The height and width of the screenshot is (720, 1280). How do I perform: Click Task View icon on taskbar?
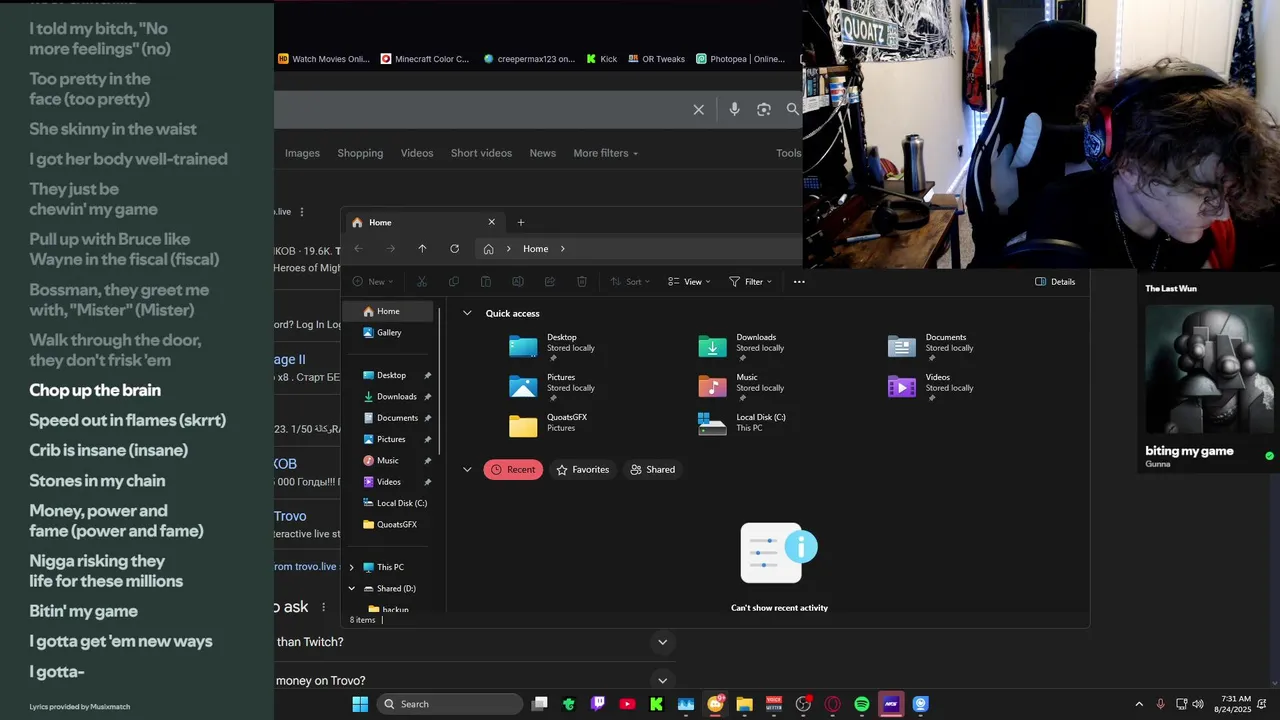pos(540,704)
